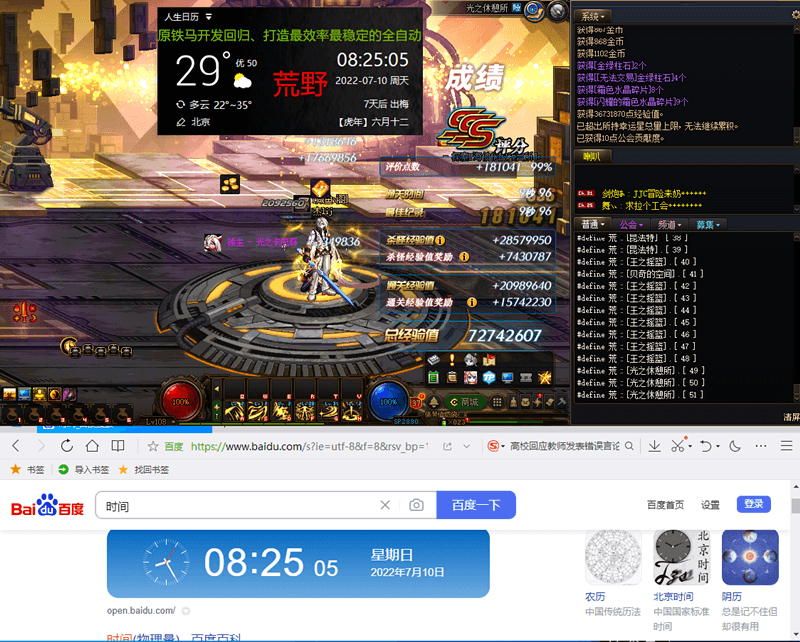
Task: Click the Baidu page scrollbar
Action: [x=795, y=506]
